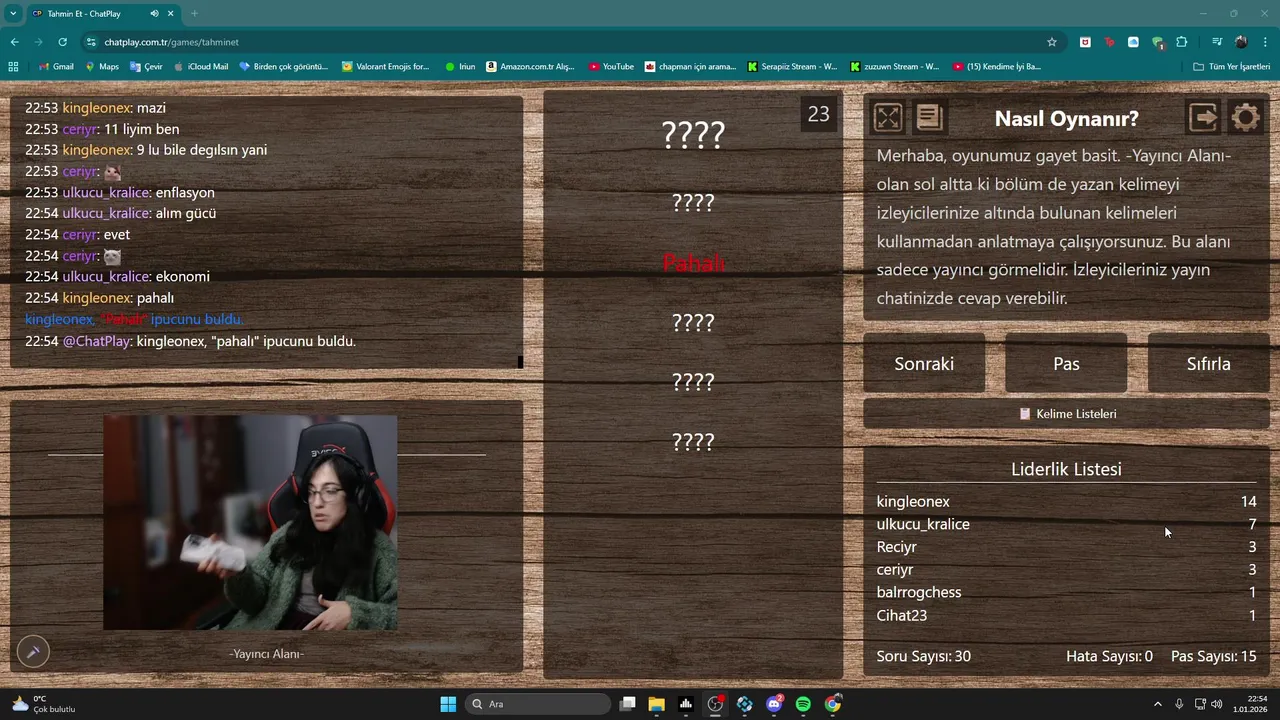Click the round pen tool icon in Yayıncı Alanı

click(33, 652)
